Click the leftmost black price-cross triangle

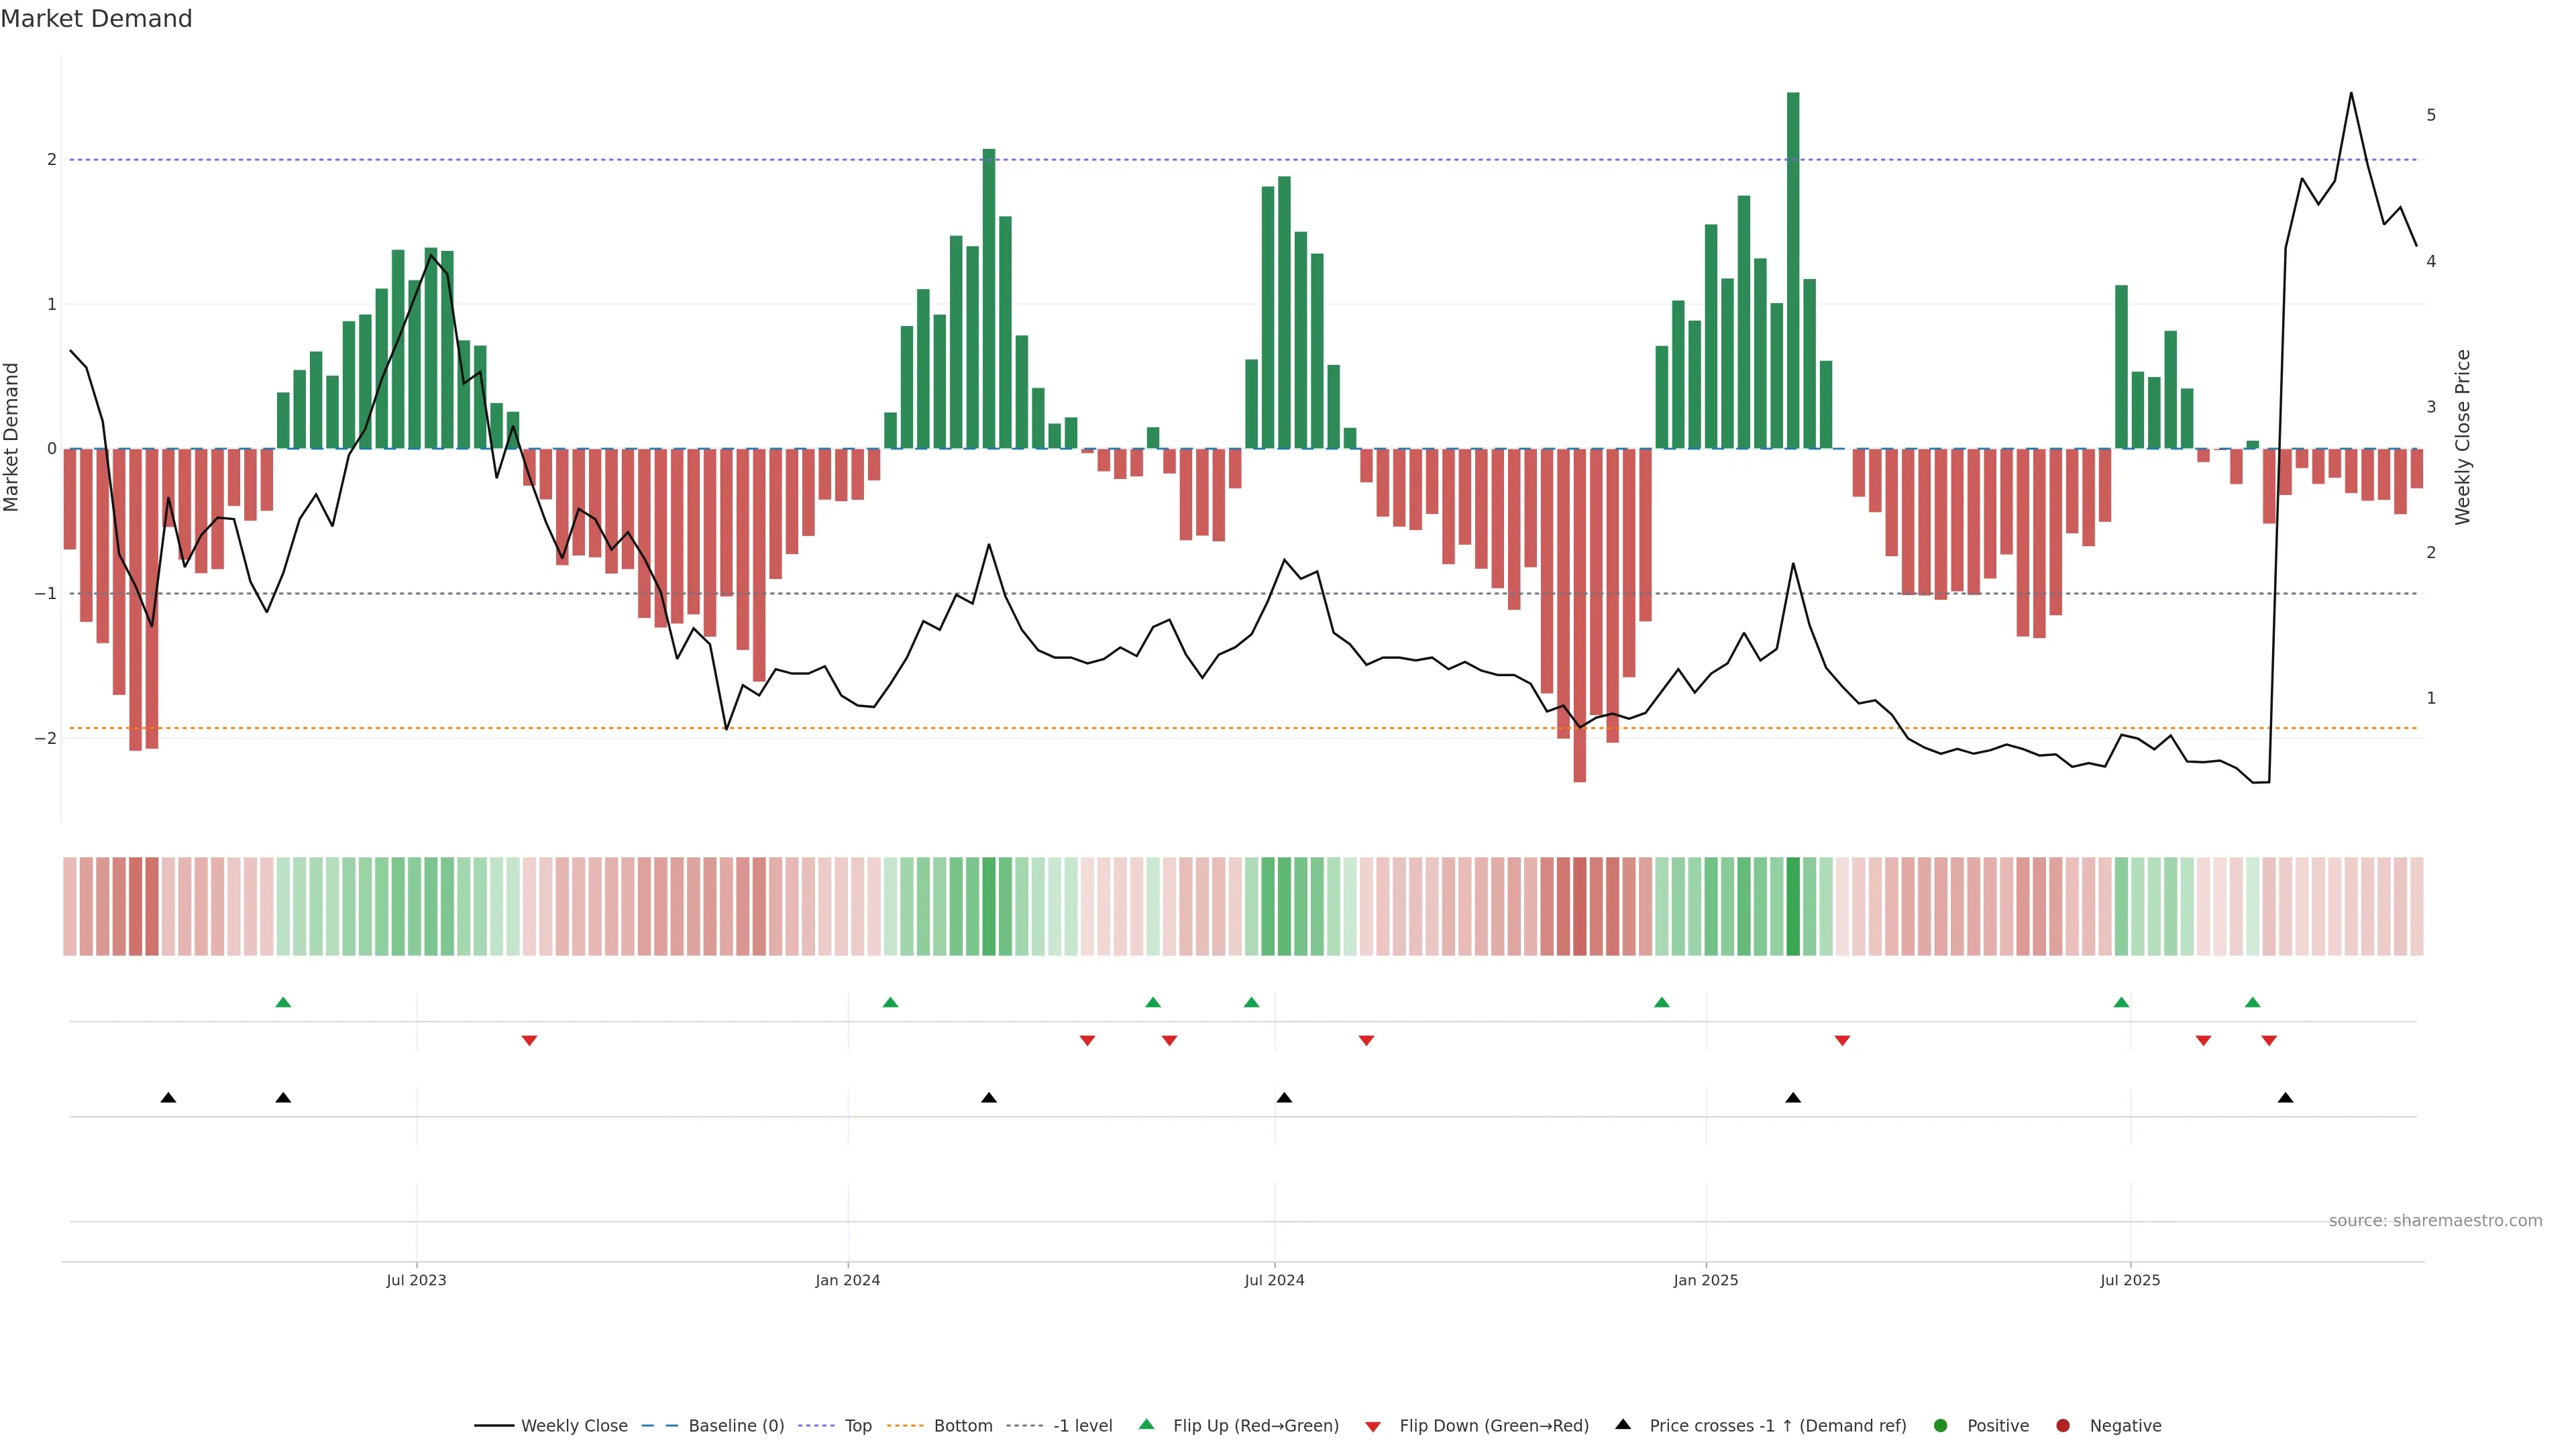point(168,1098)
